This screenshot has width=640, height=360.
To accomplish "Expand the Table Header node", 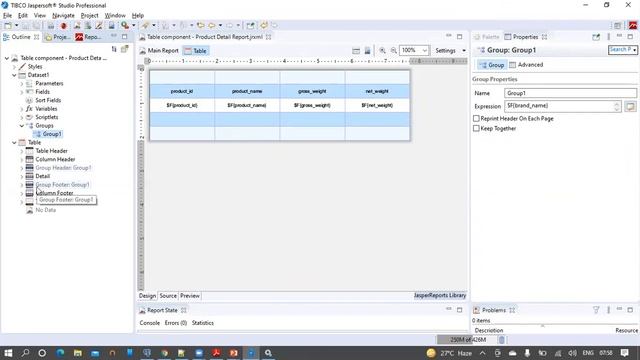I will [22, 151].
